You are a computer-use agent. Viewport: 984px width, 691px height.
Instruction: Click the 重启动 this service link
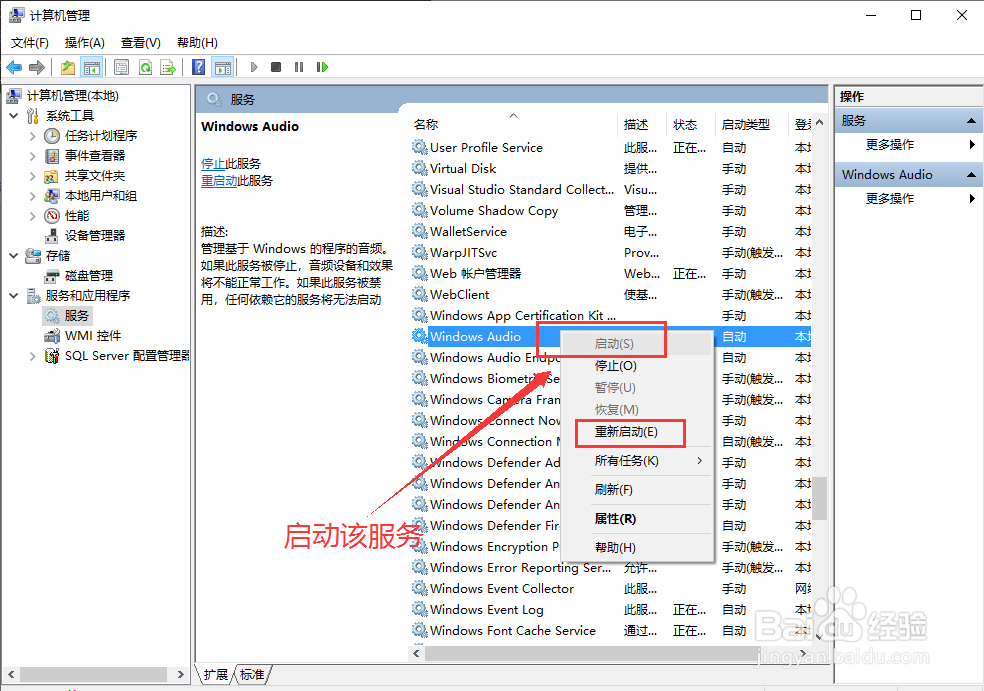coord(219,181)
